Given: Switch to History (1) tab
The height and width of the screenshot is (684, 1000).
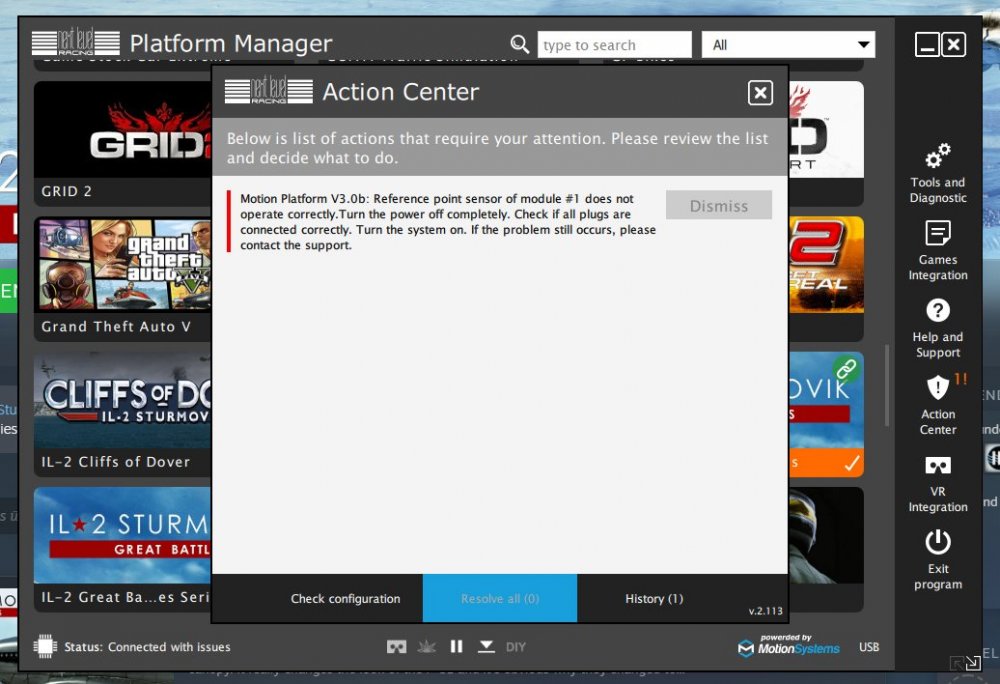Looking at the screenshot, I should (654, 599).
